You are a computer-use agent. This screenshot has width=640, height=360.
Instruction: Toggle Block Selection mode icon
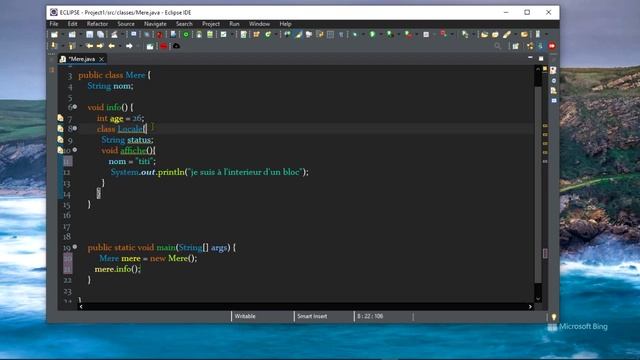330,35
